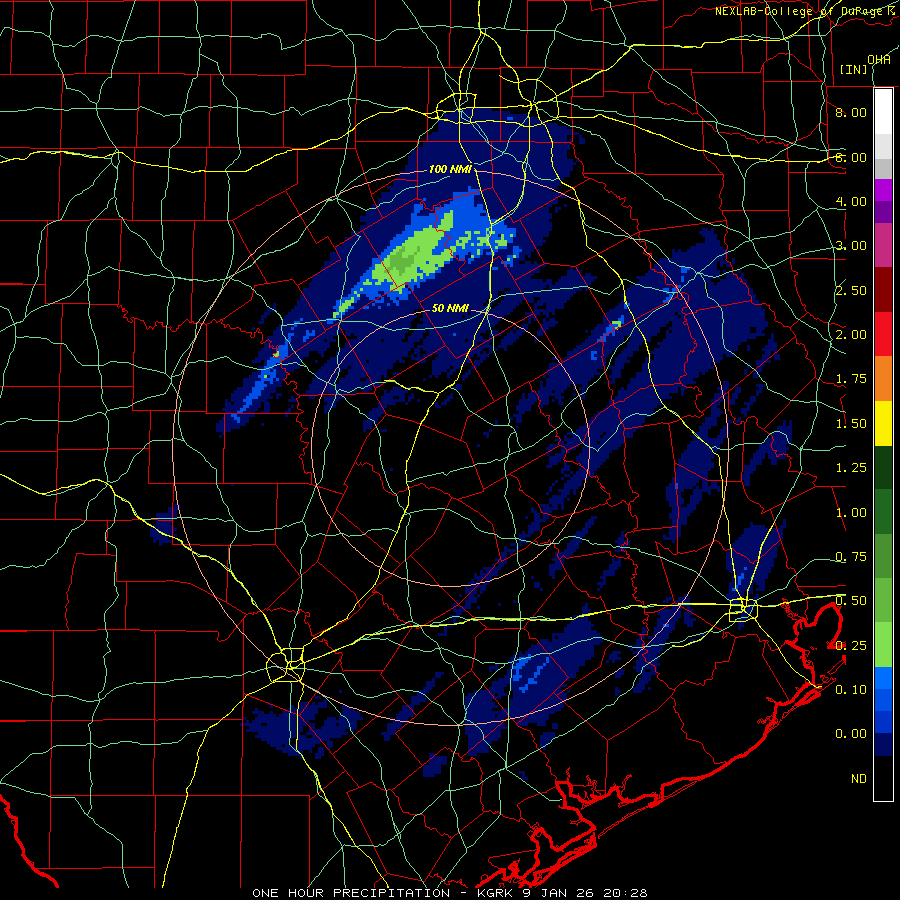The image size is (900, 900).
Task: Click the navy swatch below 0.00
Action: [883, 745]
